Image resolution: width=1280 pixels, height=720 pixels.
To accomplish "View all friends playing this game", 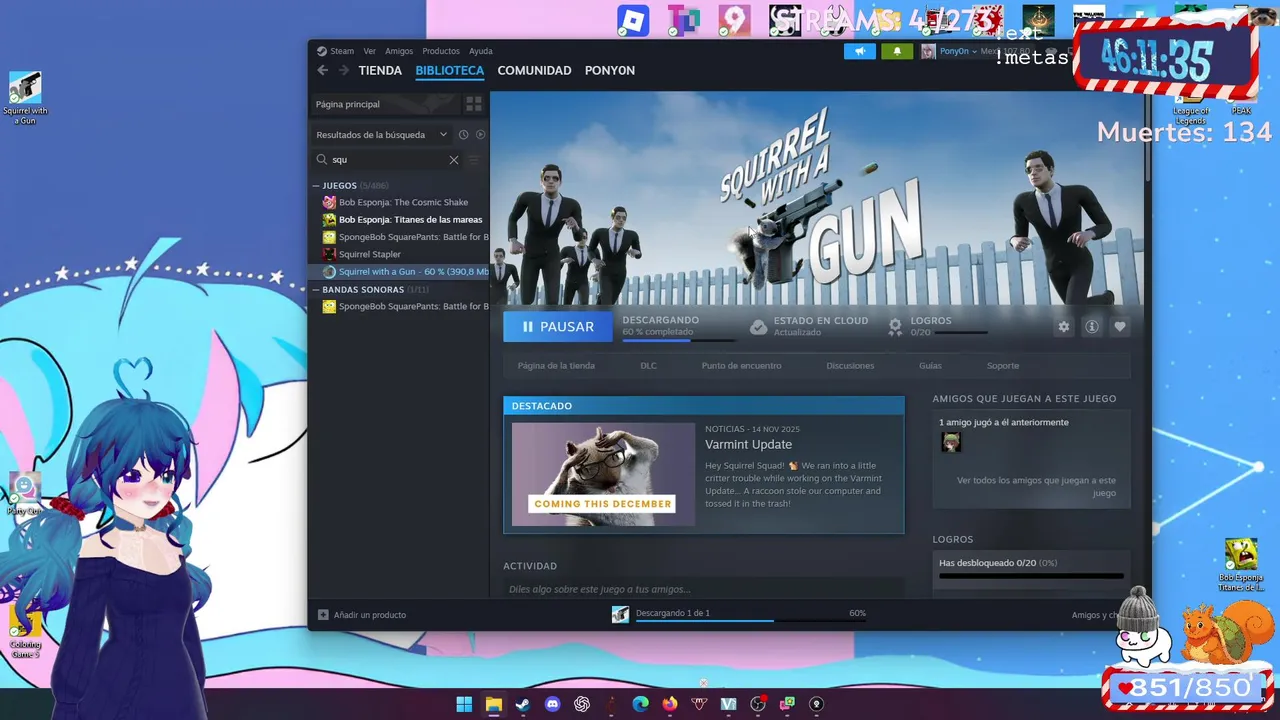I will pos(1036,487).
